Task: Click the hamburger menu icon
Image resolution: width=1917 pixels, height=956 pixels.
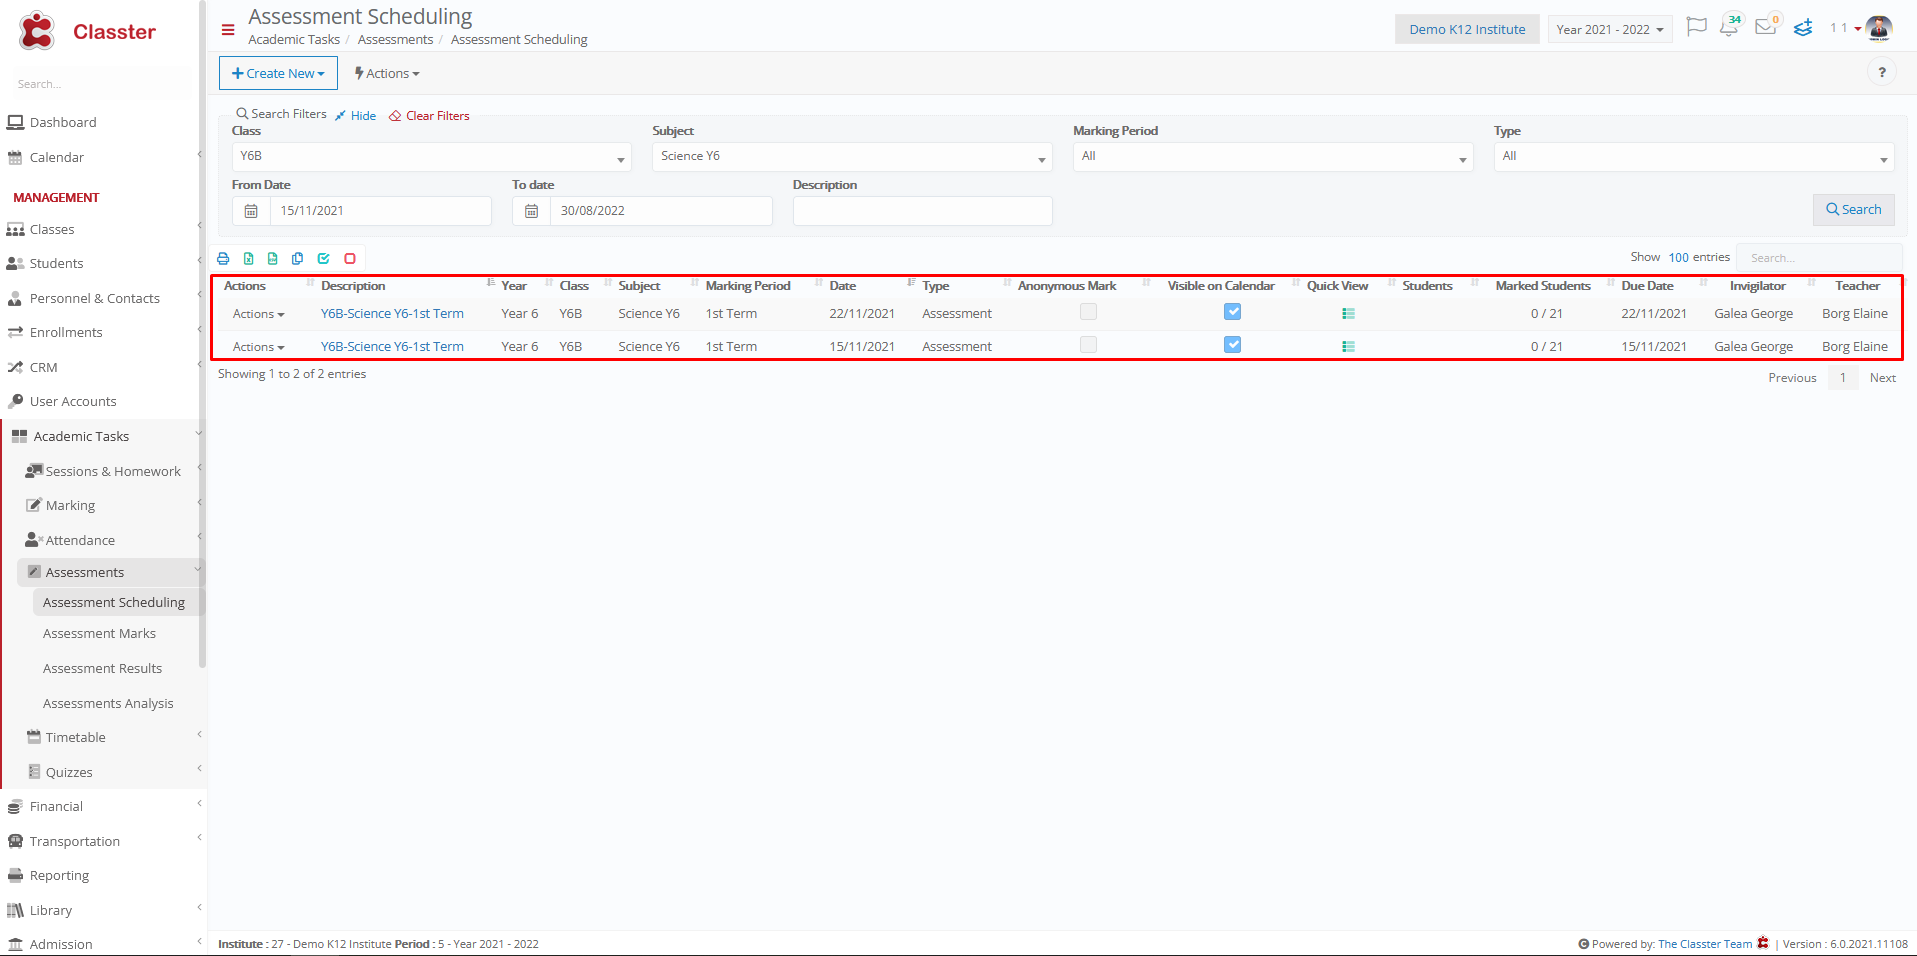Action: (x=228, y=30)
